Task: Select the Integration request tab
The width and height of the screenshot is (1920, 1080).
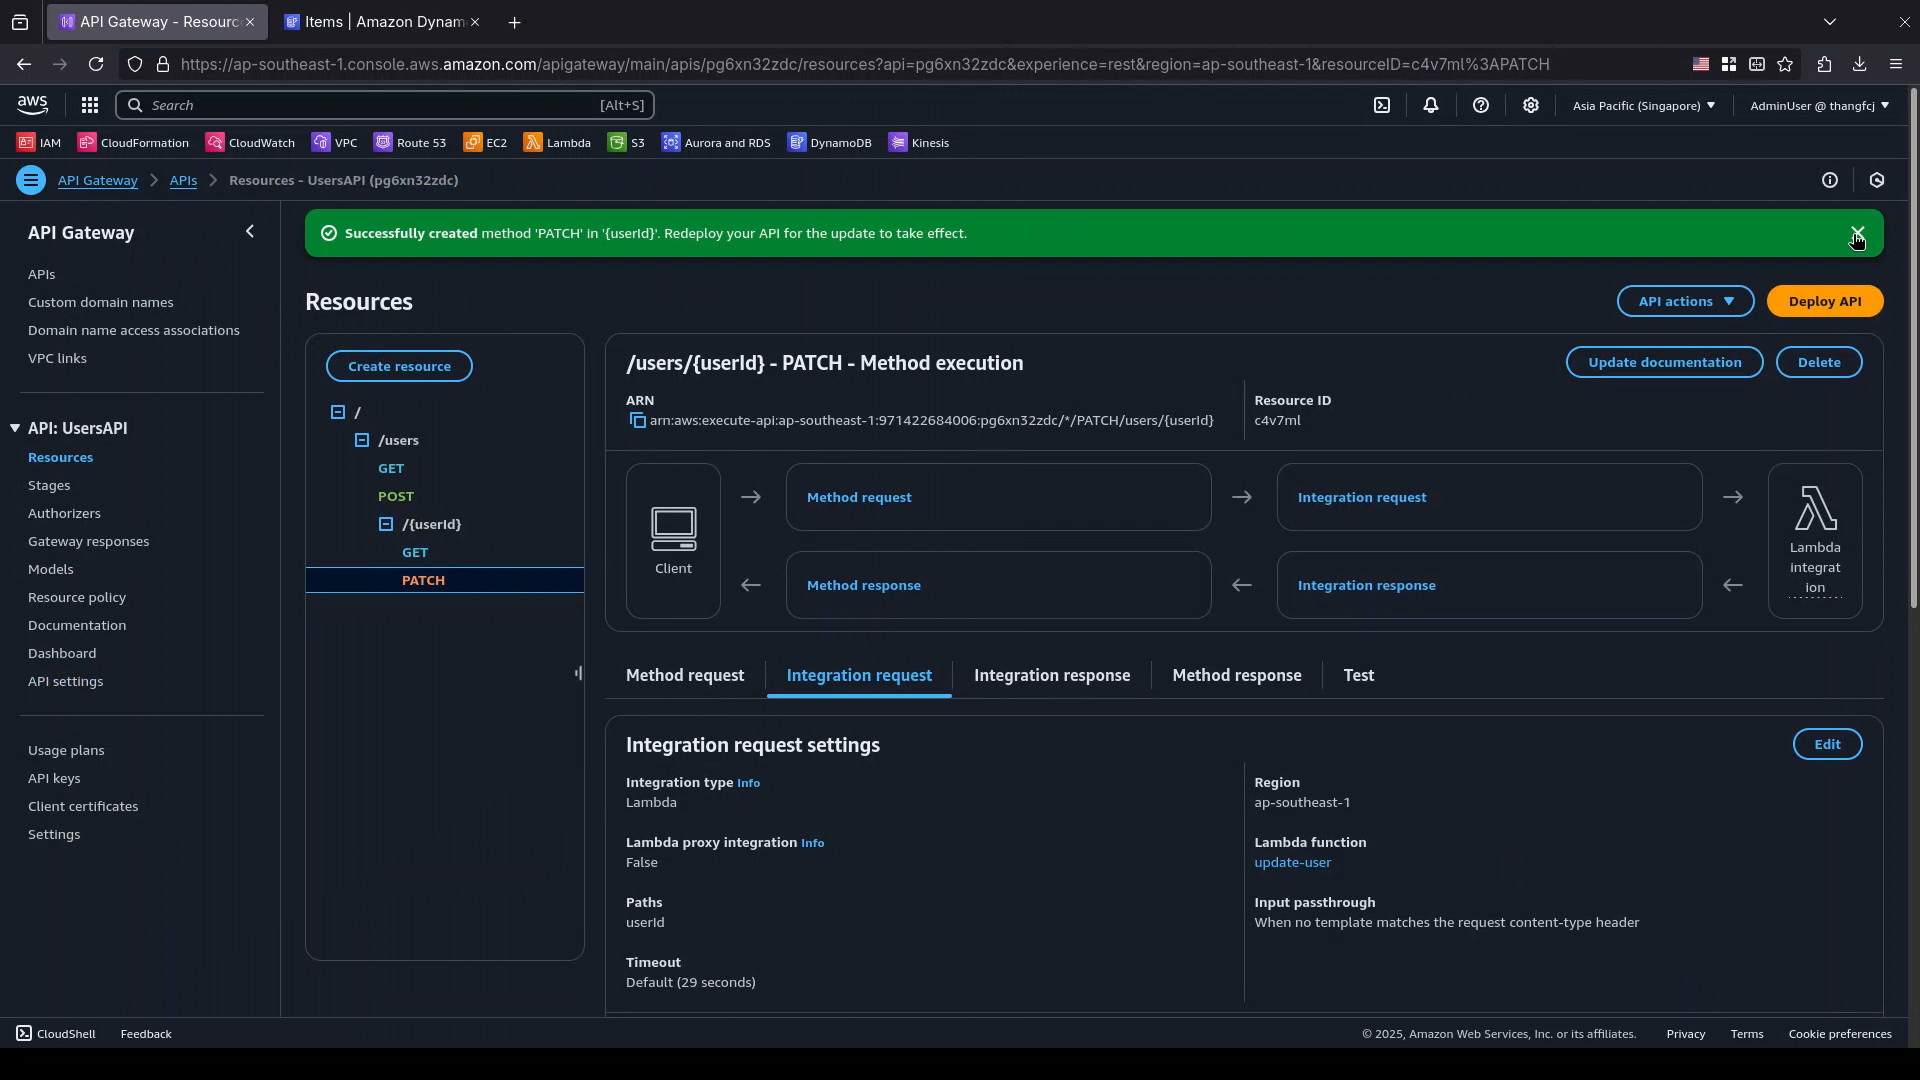Action: [x=859, y=676]
